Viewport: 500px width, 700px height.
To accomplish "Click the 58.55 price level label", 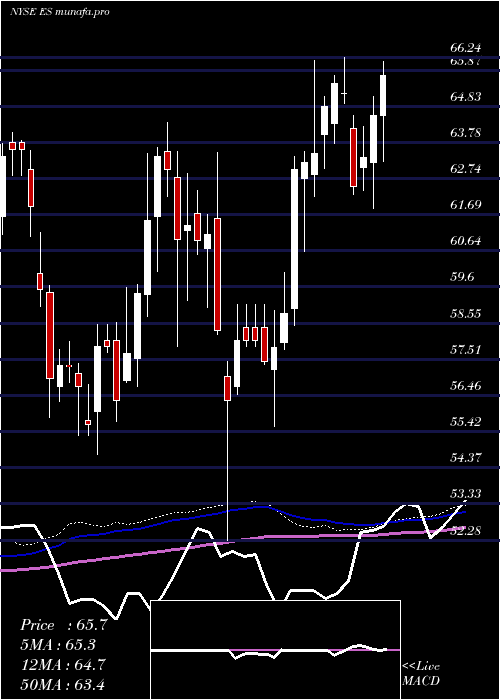I will 466,313.
